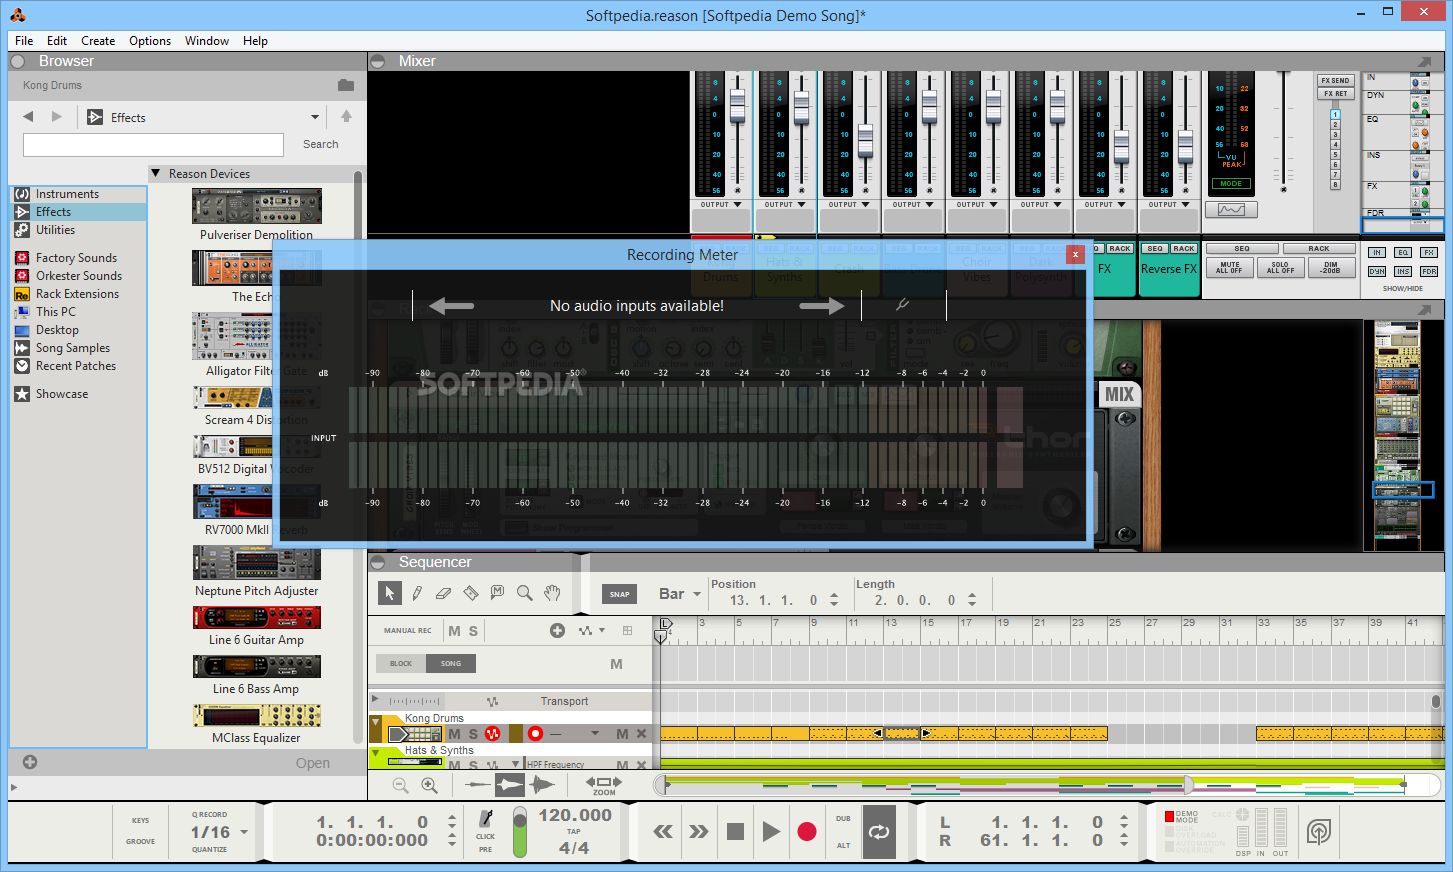This screenshot has width=1453, height=872.
Task: Stop playback in transport
Action: point(735,831)
